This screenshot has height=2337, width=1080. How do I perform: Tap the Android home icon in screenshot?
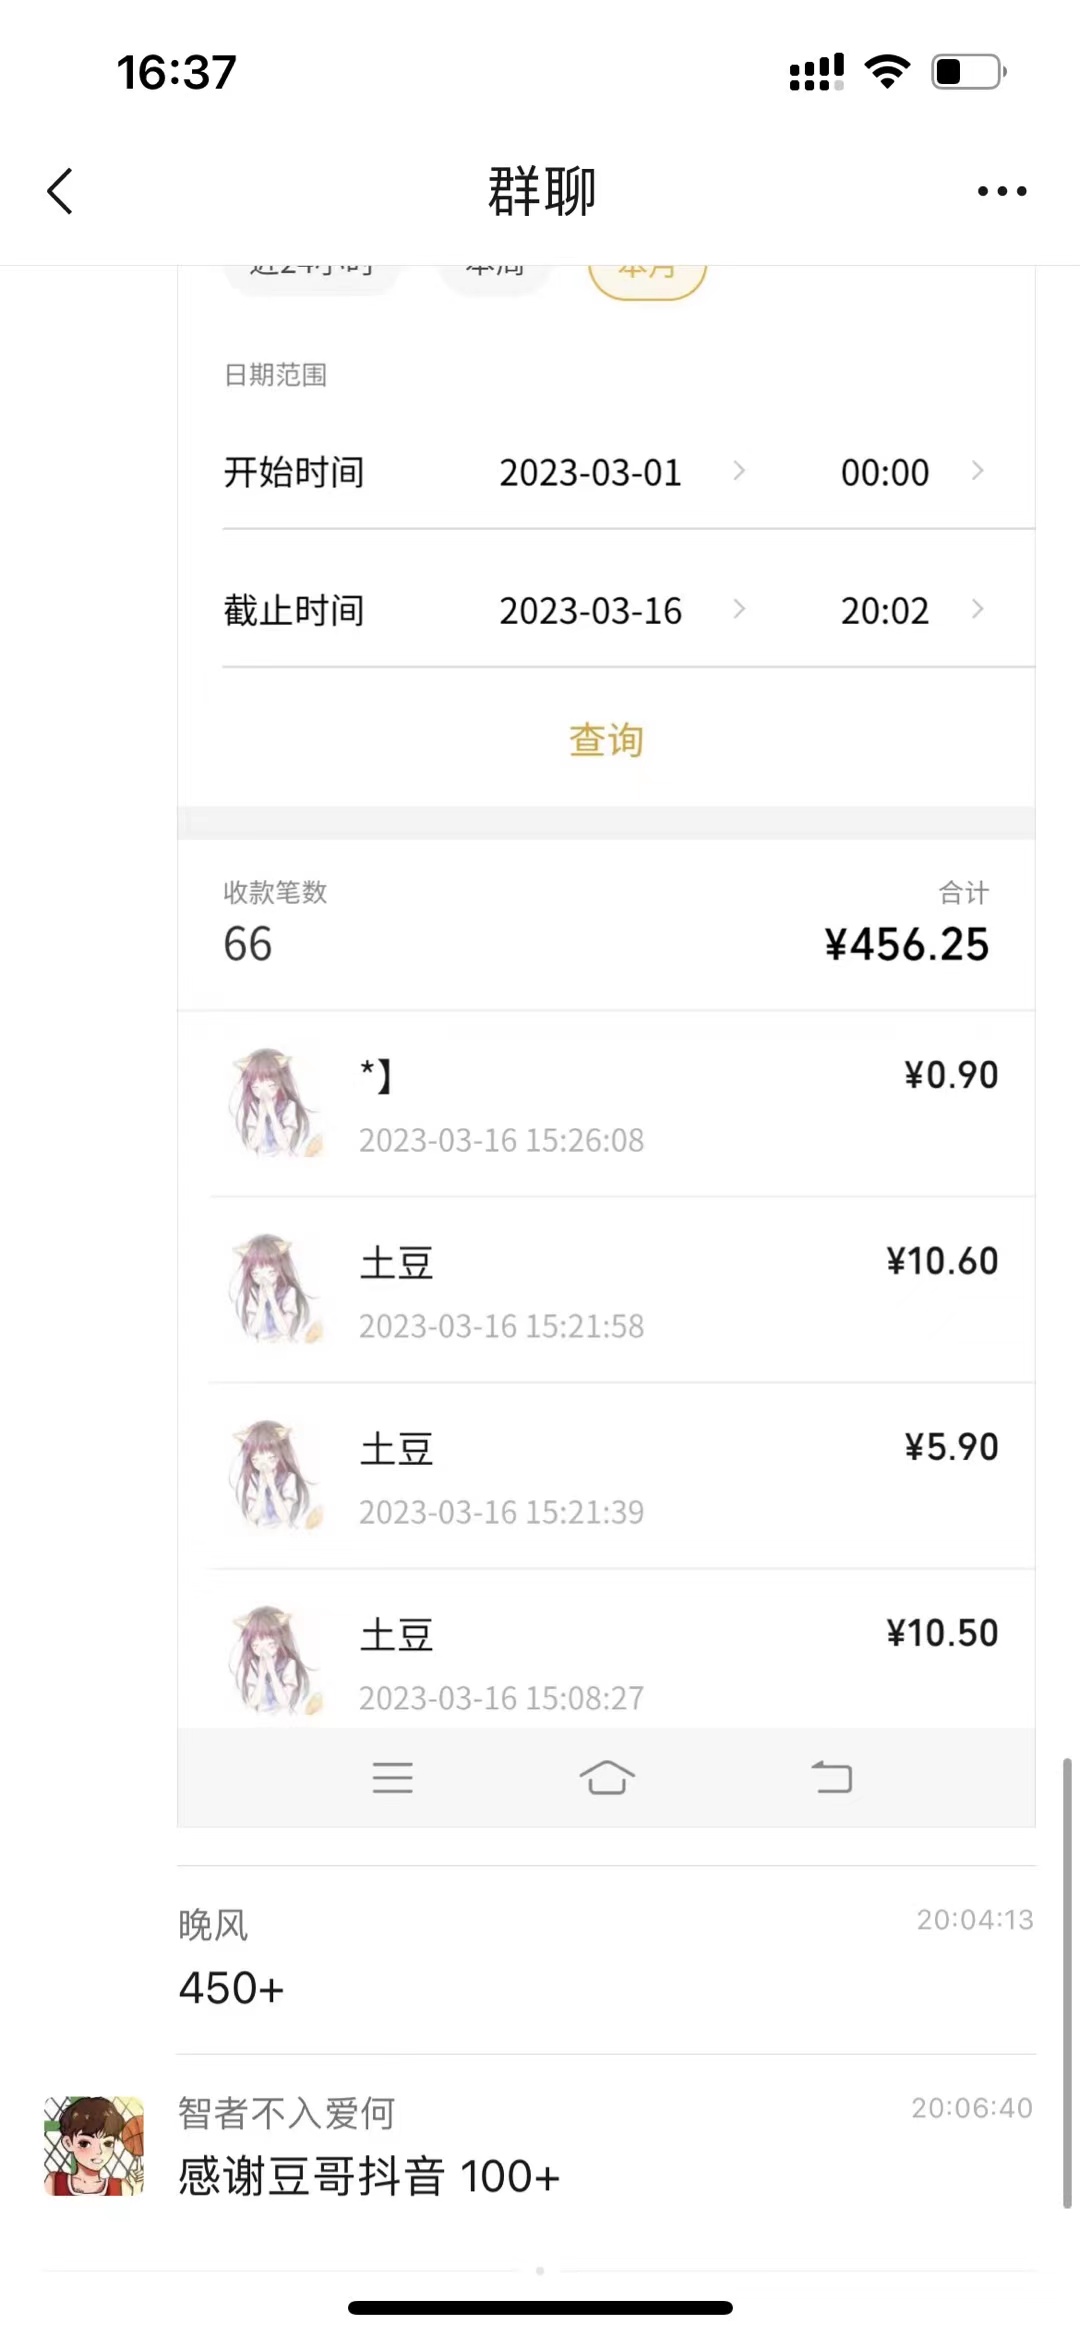(607, 1777)
